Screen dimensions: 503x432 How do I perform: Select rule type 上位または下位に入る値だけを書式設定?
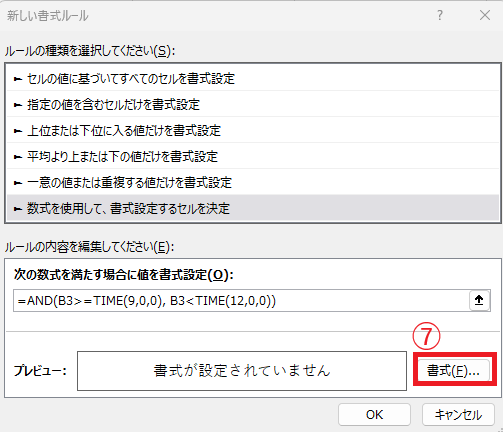click(x=253, y=131)
